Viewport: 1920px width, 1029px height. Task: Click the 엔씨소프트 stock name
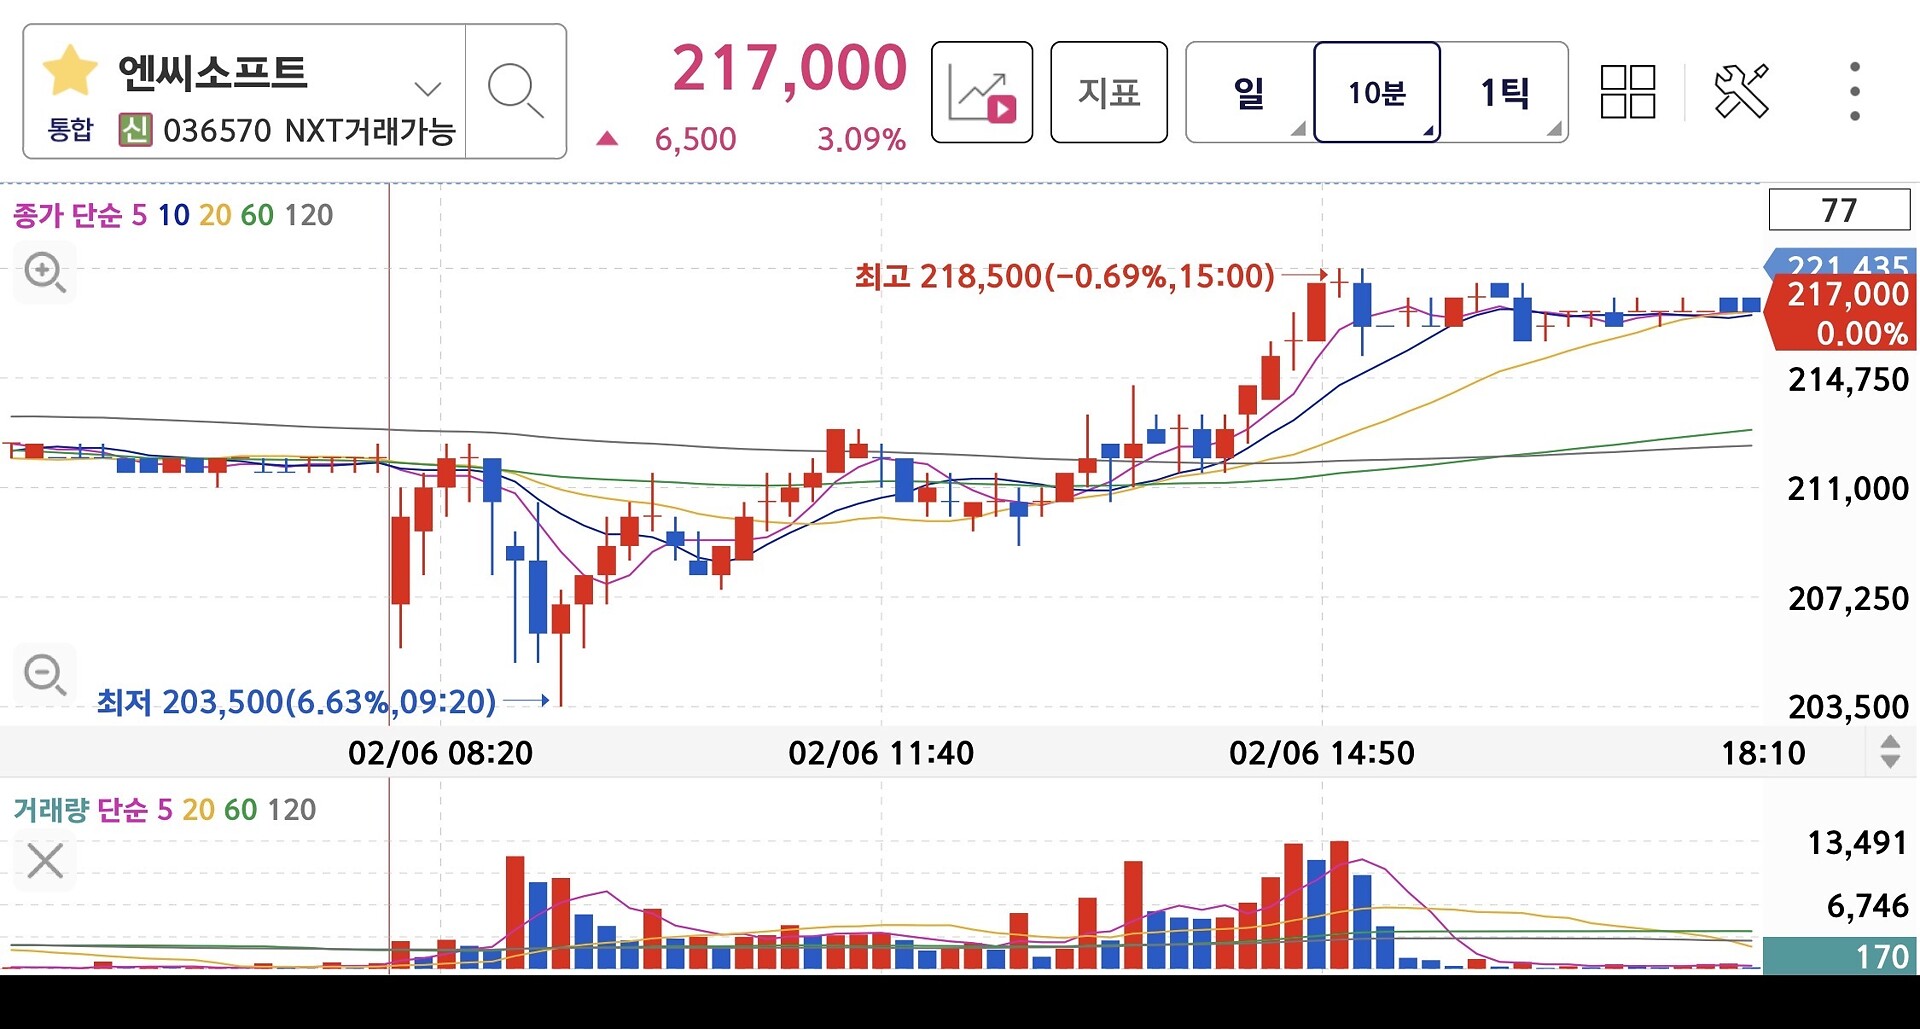pyautogui.click(x=212, y=72)
